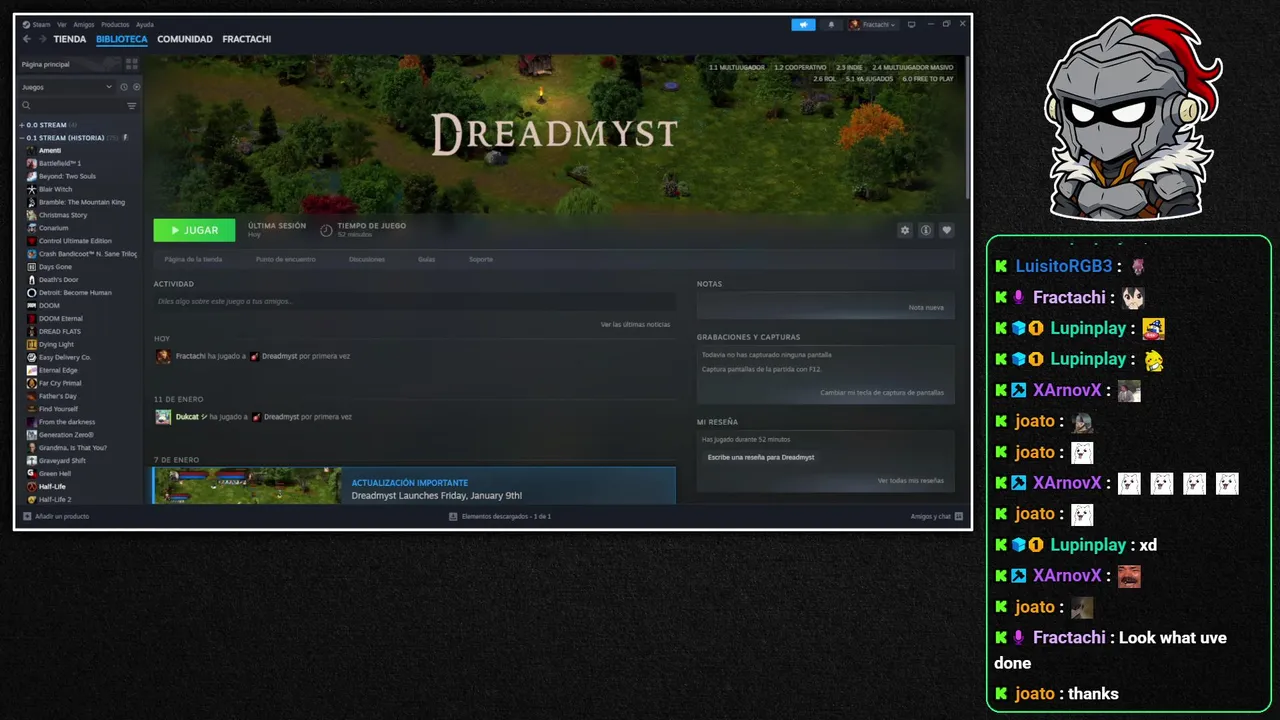Open Soporte link

pyautogui.click(x=481, y=259)
